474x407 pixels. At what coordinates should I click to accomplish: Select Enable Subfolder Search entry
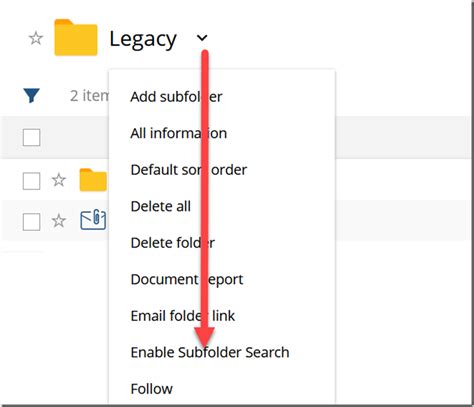(210, 352)
